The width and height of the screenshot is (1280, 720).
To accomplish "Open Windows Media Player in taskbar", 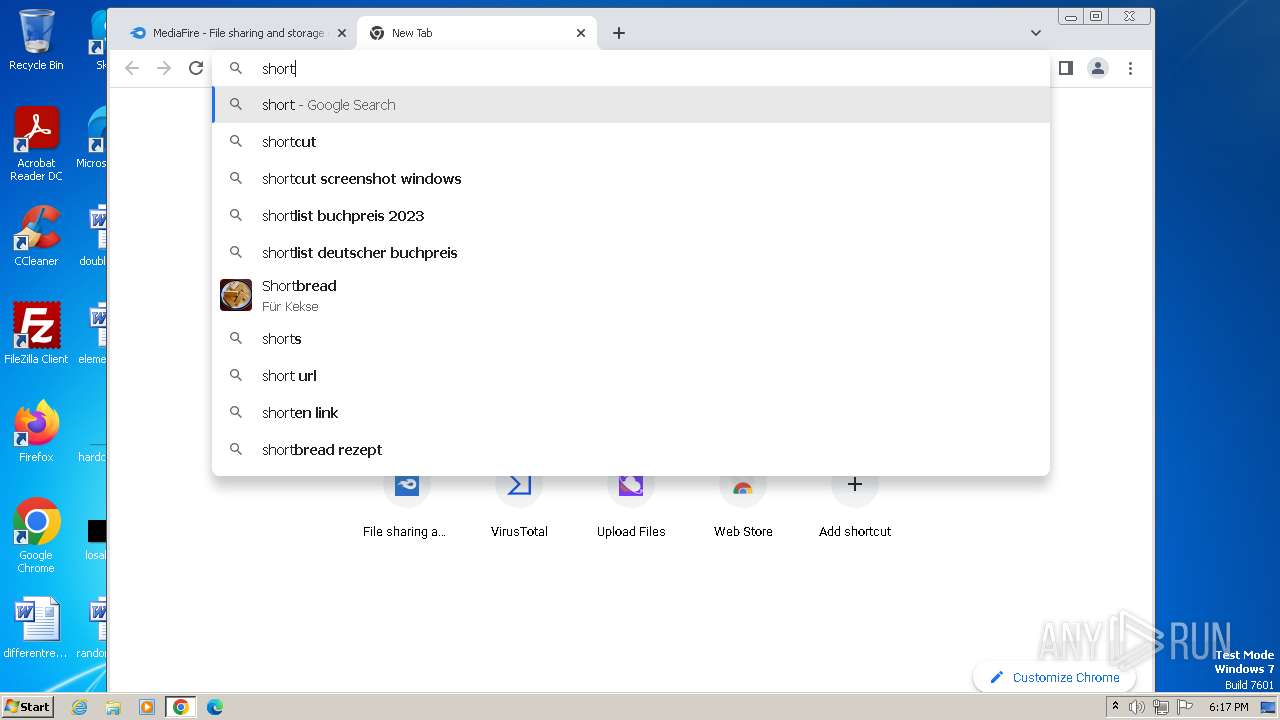I will [147, 707].
